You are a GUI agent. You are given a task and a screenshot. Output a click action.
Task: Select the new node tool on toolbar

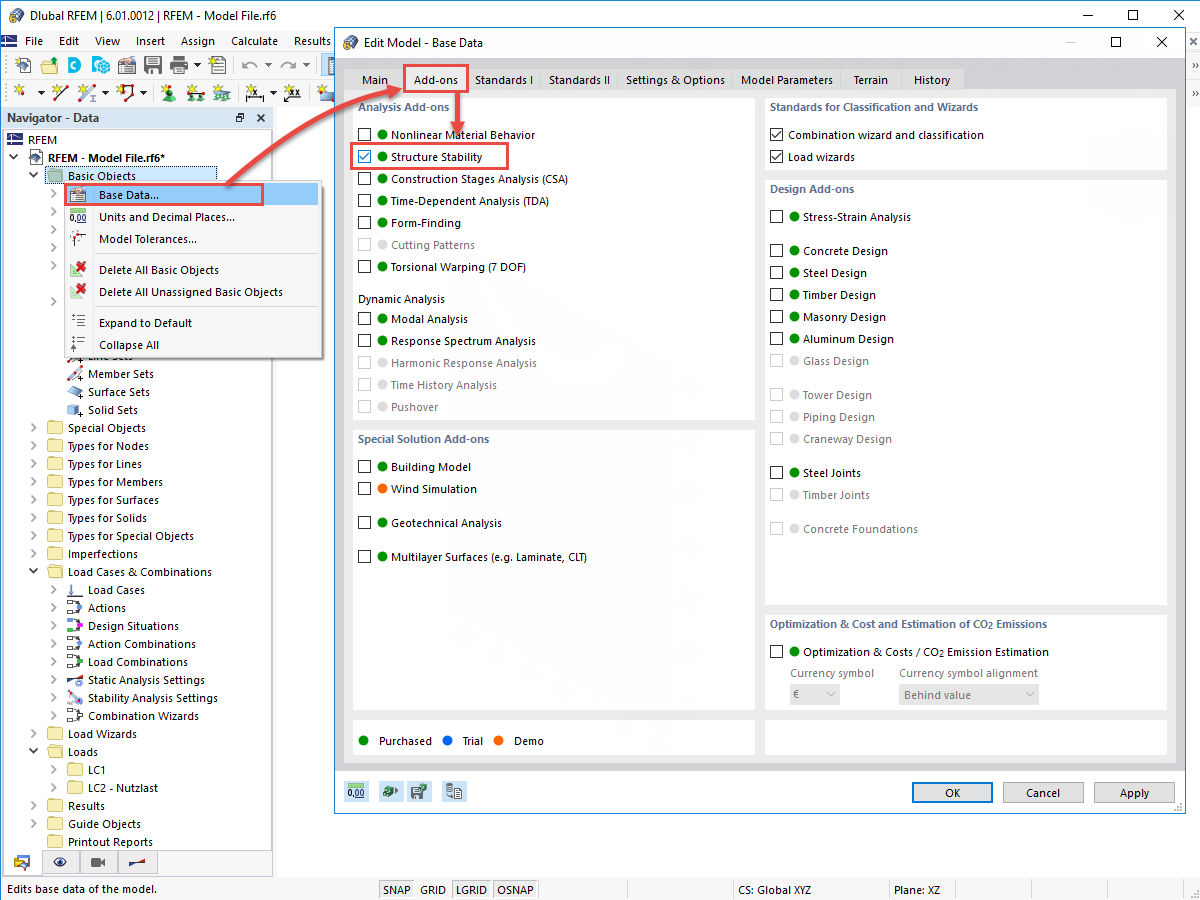[19, 91]
